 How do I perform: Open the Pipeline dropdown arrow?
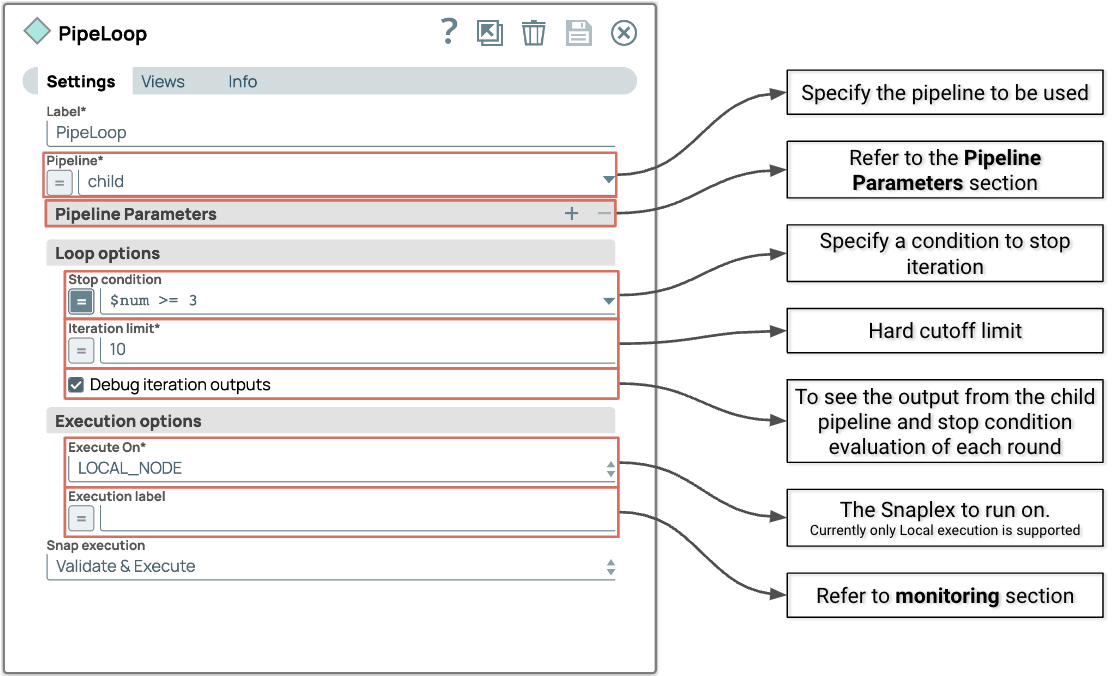pyautogui.click(x=608, y=181)
